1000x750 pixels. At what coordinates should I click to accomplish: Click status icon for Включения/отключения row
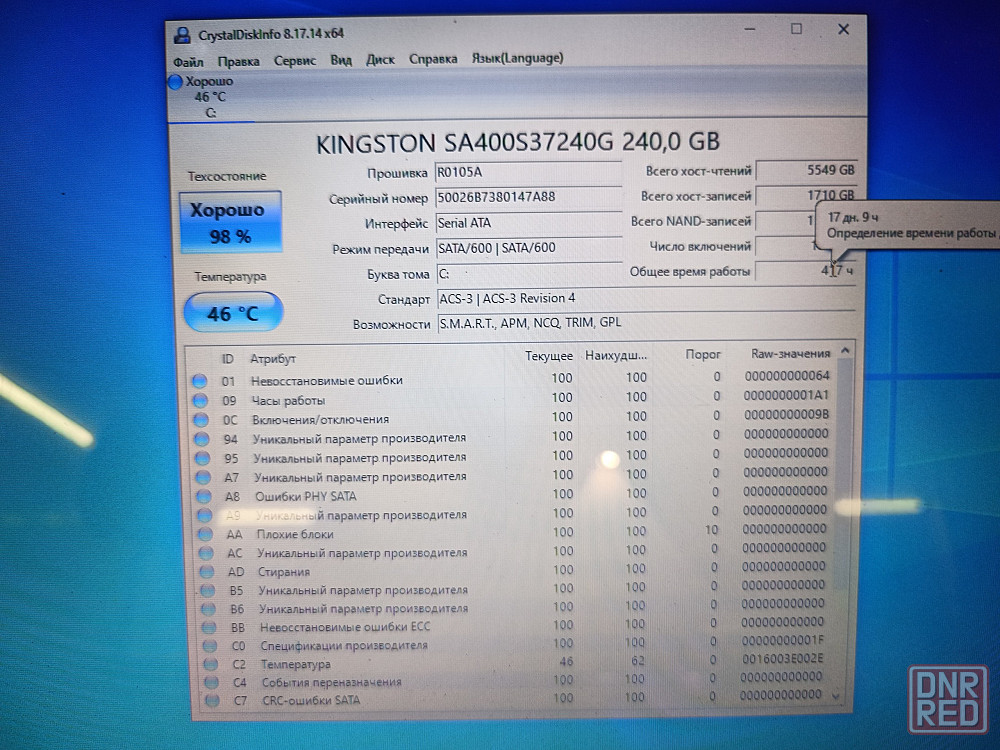click(200, 419)
